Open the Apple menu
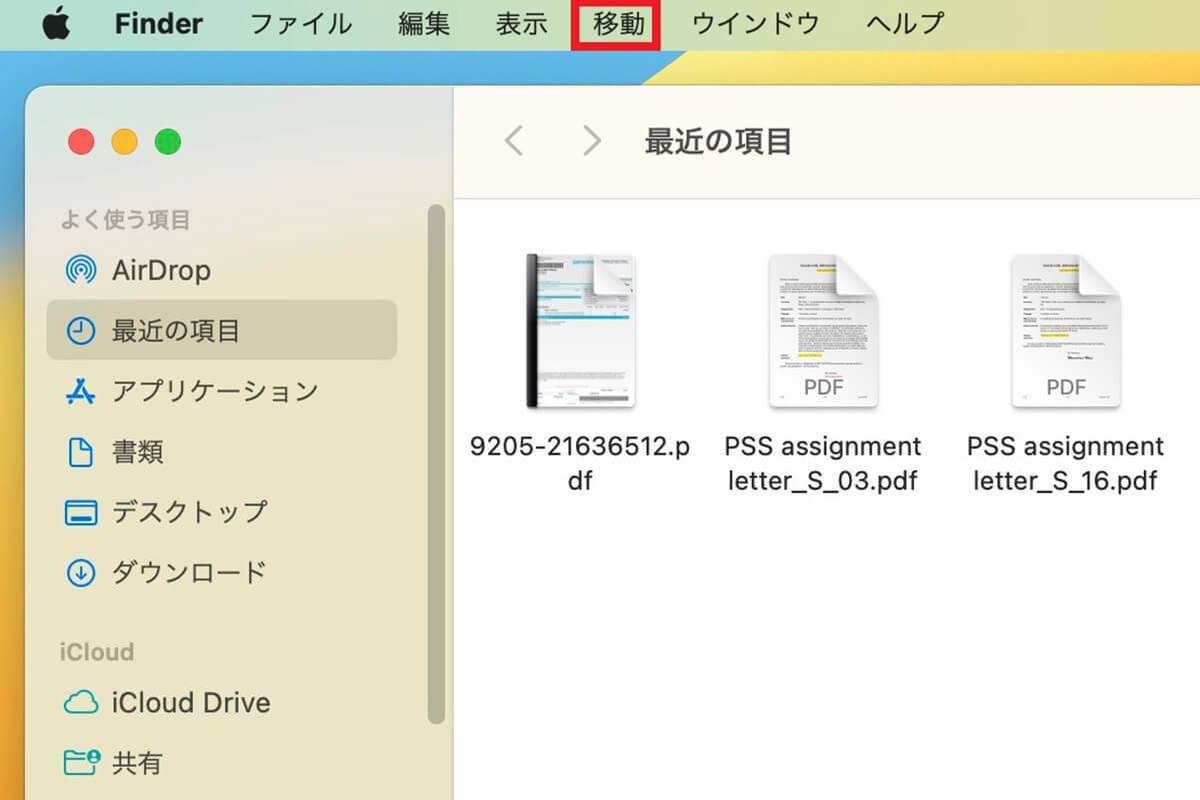The height and width of the screenshot is (800, 1200). pos(56,23)
